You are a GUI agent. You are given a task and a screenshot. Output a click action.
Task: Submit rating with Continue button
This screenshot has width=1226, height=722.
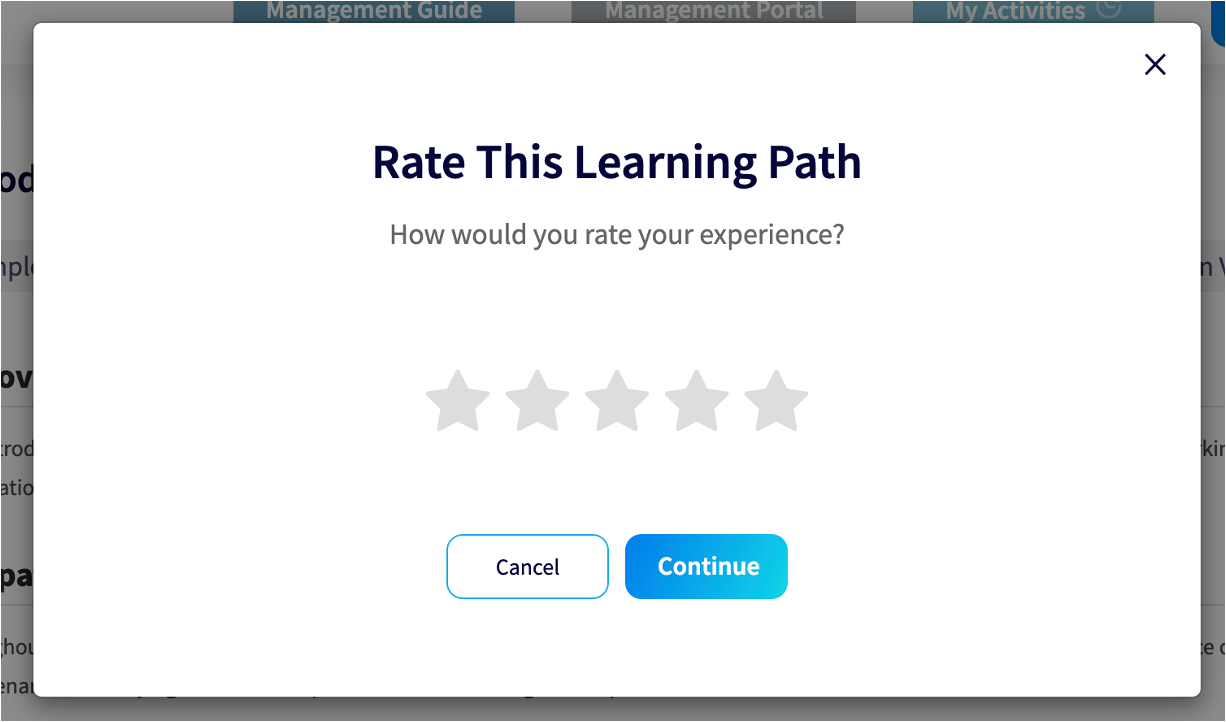(706, 567)
